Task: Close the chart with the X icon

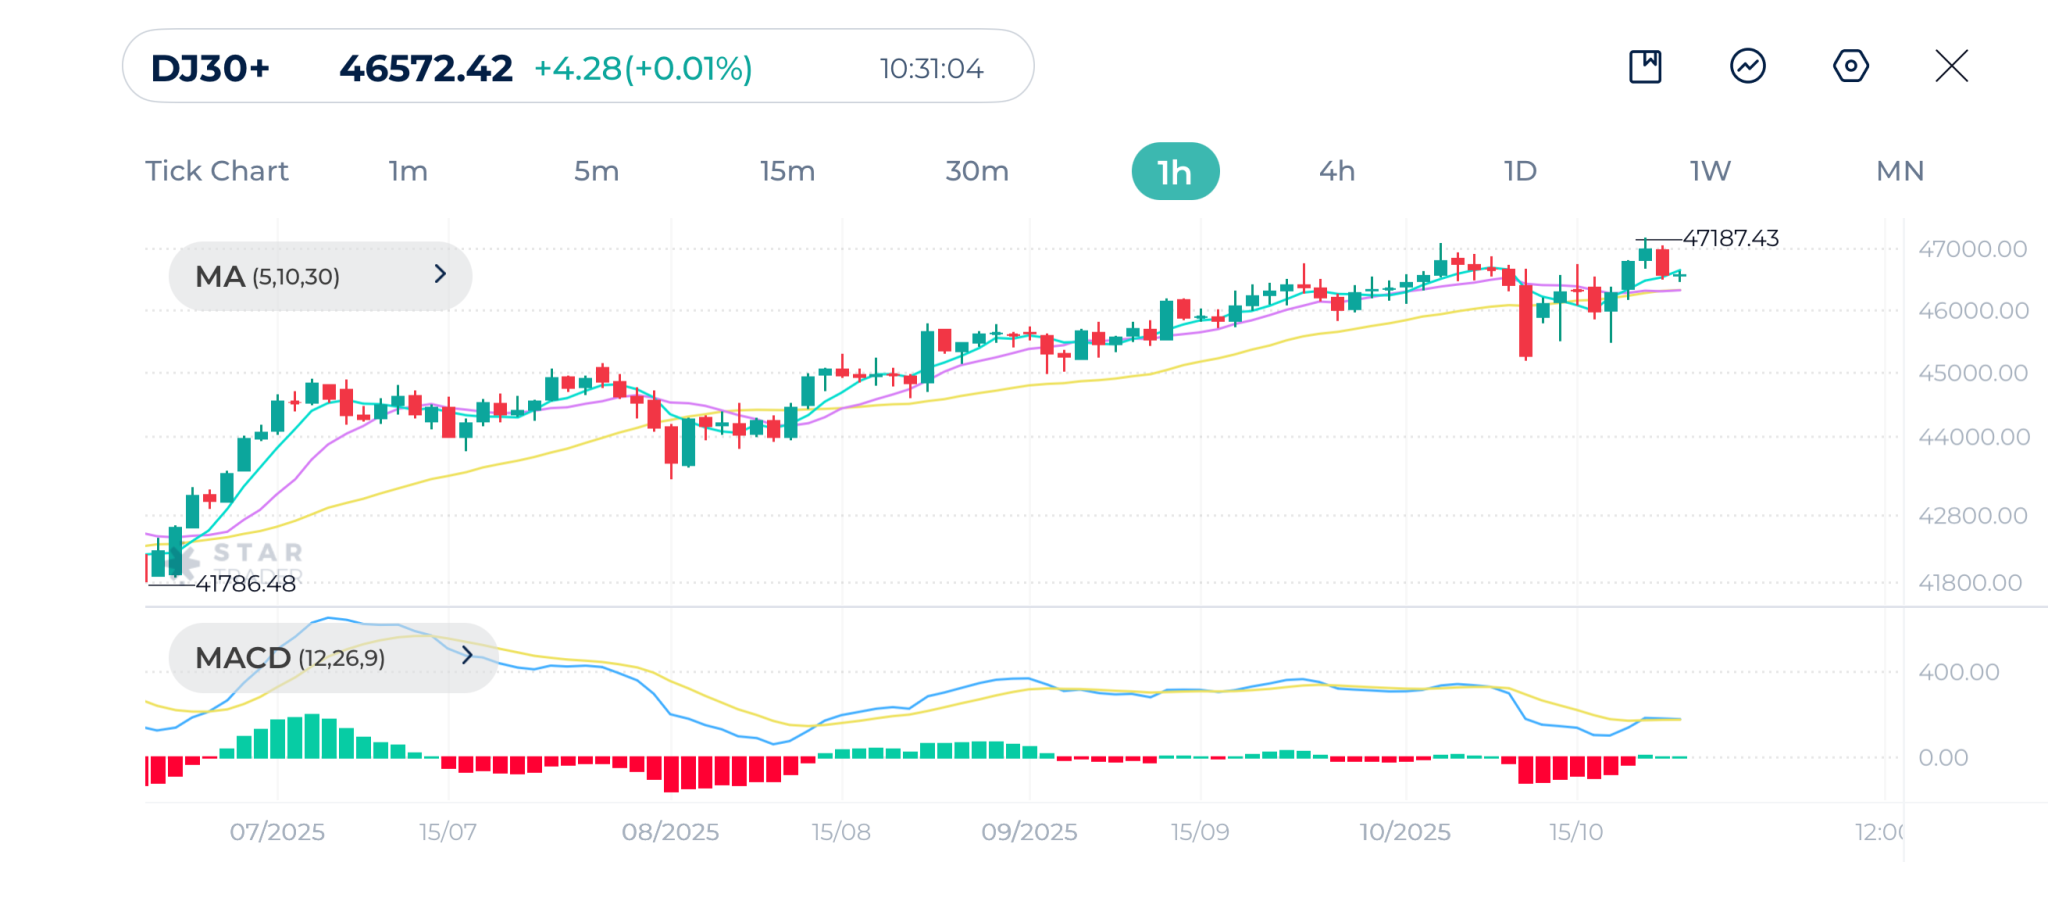Action: tap(1951, 67)
